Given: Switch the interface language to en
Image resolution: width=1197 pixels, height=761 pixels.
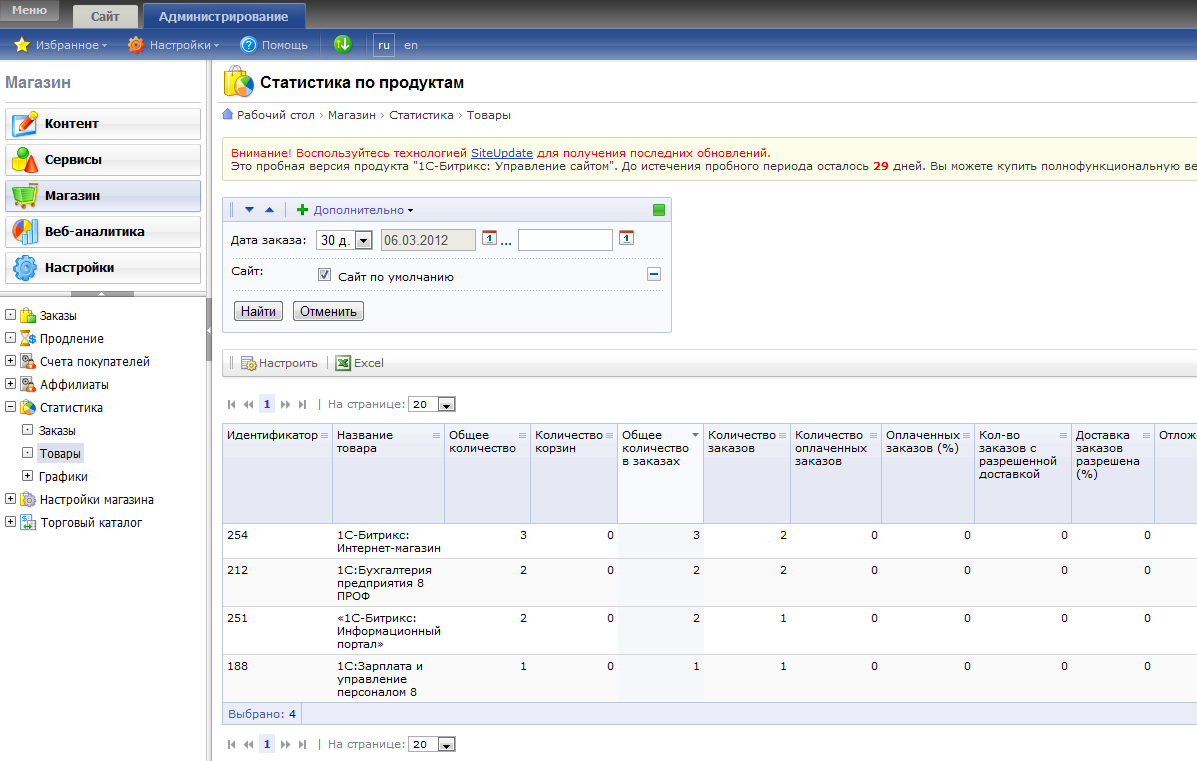Looking at the screenshot, I should pos(411,45).
